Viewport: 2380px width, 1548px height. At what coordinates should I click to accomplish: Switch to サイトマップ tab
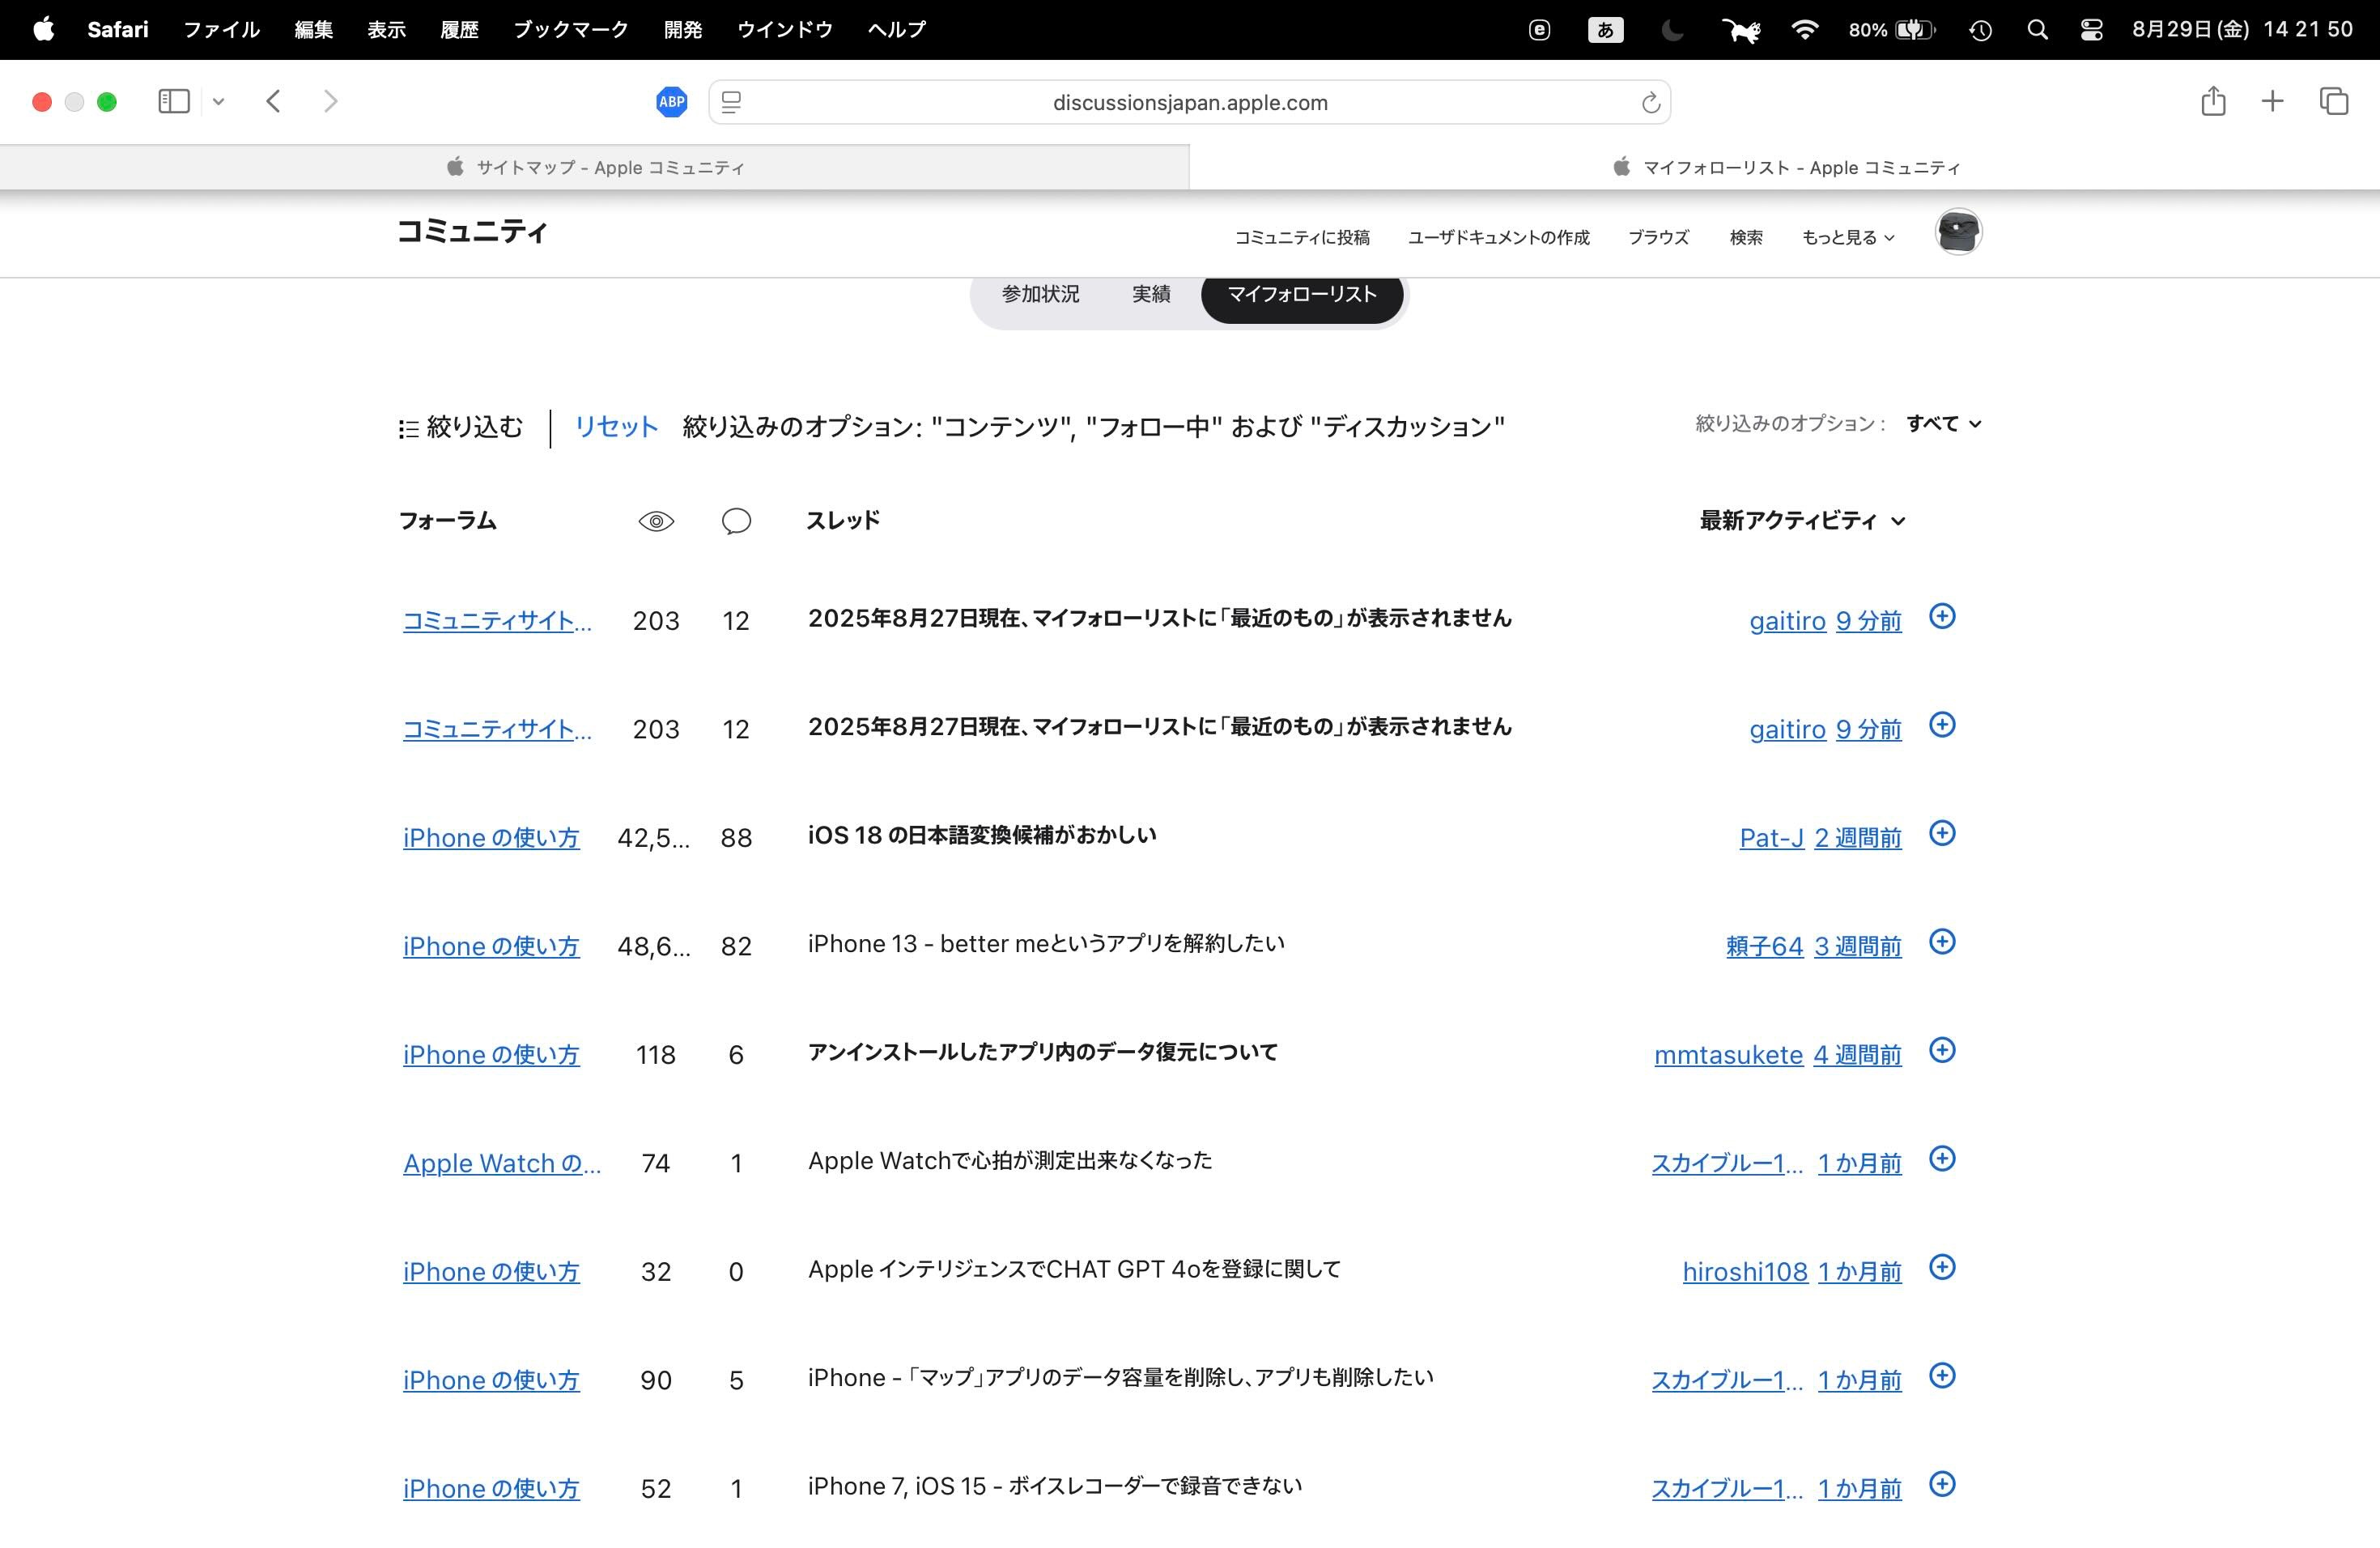[x=595, y=168]
